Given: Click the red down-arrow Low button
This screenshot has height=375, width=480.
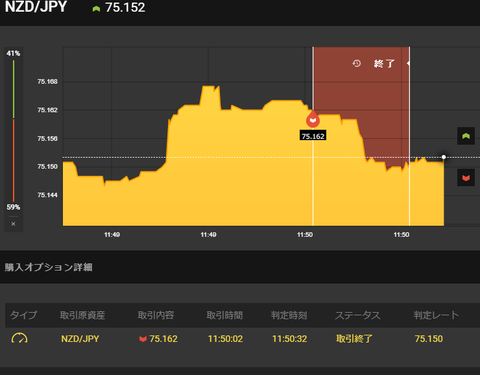Looking at the screenshot, I should coord(466,178).
